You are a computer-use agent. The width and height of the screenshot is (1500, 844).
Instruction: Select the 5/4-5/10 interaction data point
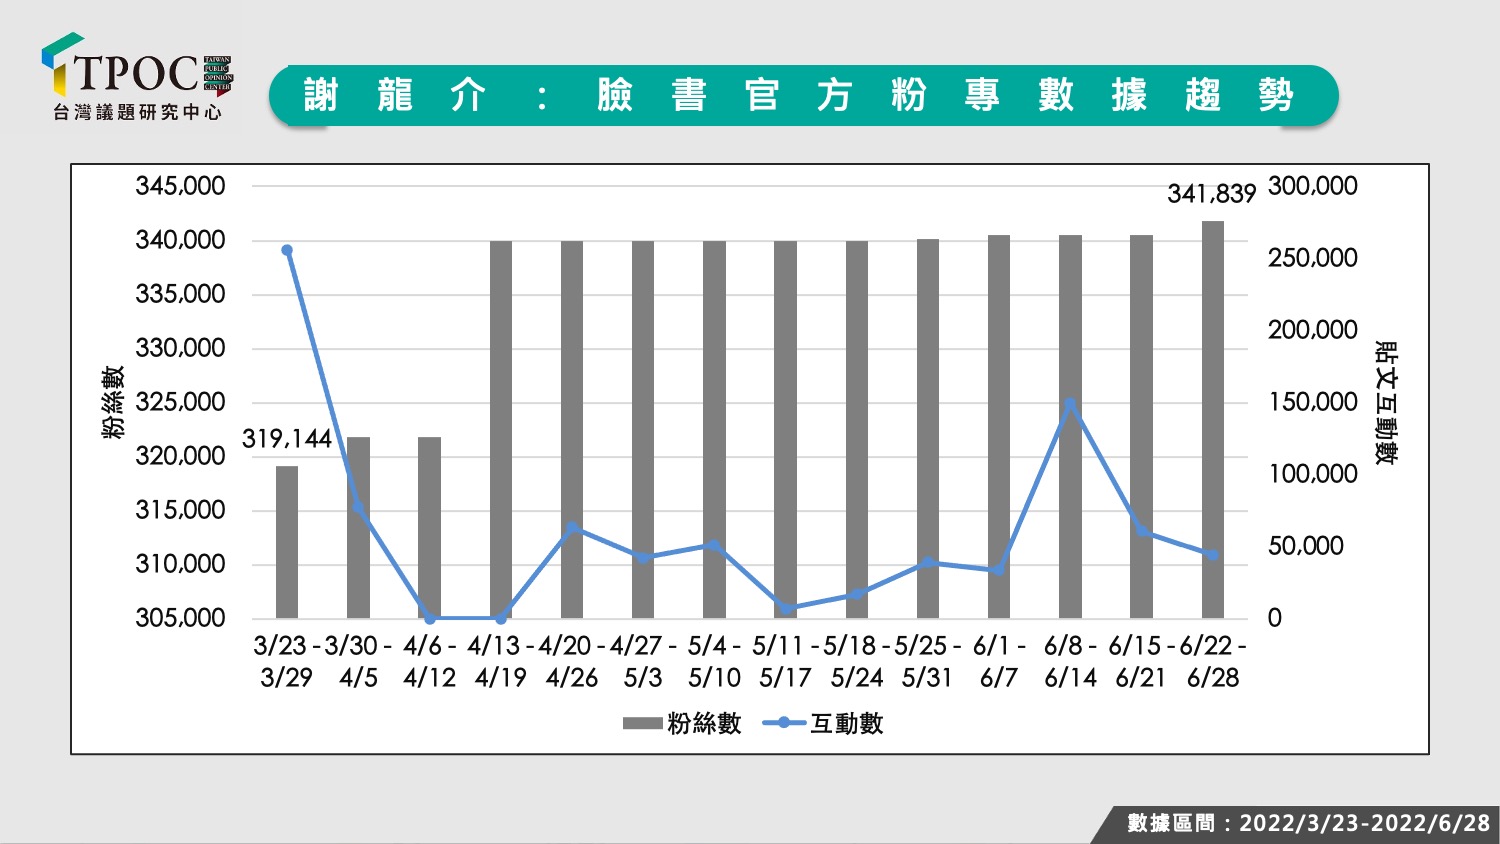pos(714,545)
